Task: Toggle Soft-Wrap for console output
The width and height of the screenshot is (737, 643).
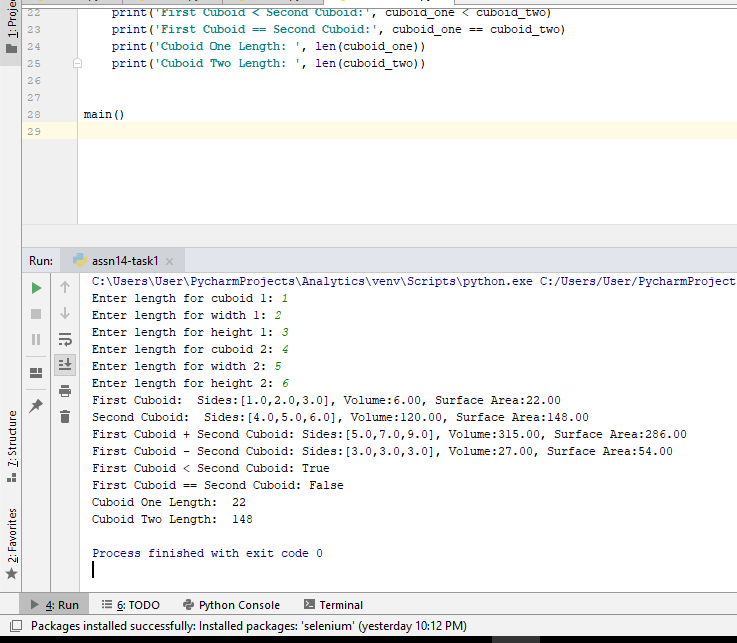Action: (65, 339)
